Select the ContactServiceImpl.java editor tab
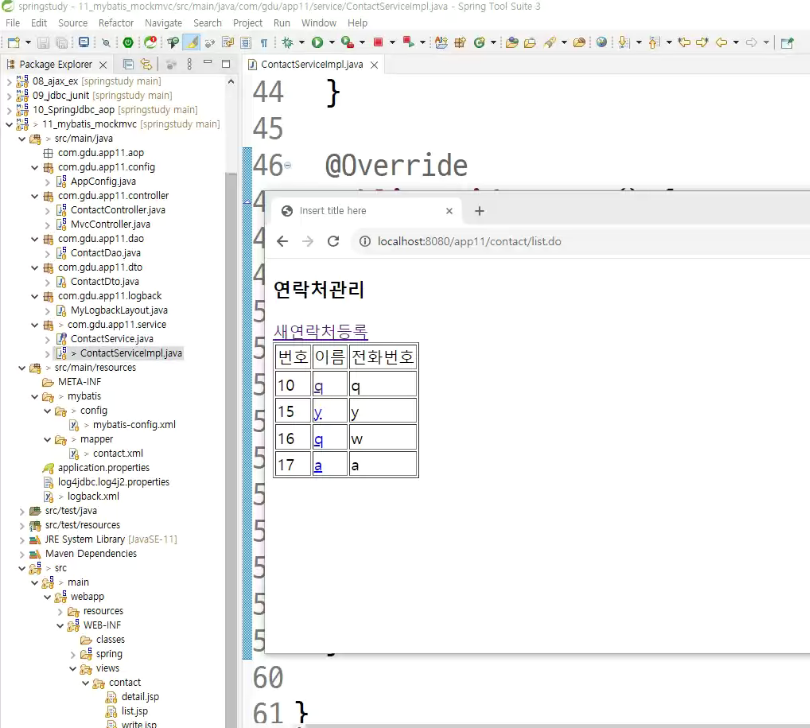810x728 pixels. coord(311,65)
